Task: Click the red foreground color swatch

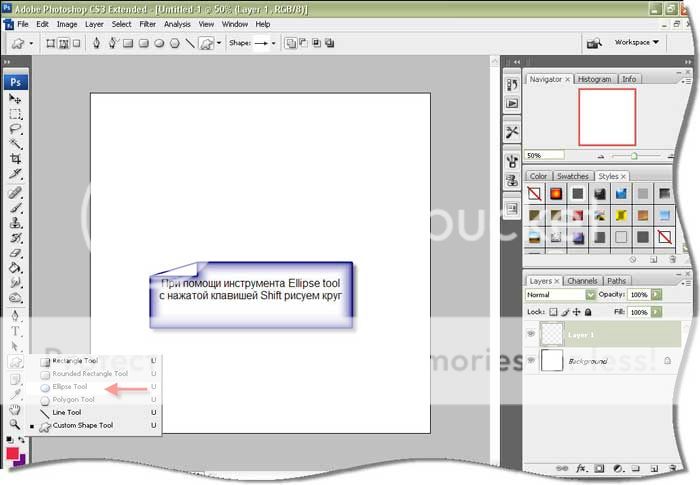Action: click(x=13, y=454)
